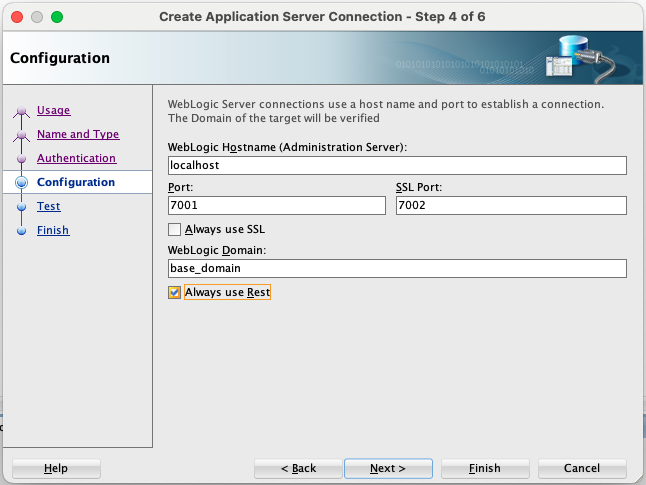Click the Authentication step bullet icon
This screenshot has width=646, height=485.
tap(21, 159)
